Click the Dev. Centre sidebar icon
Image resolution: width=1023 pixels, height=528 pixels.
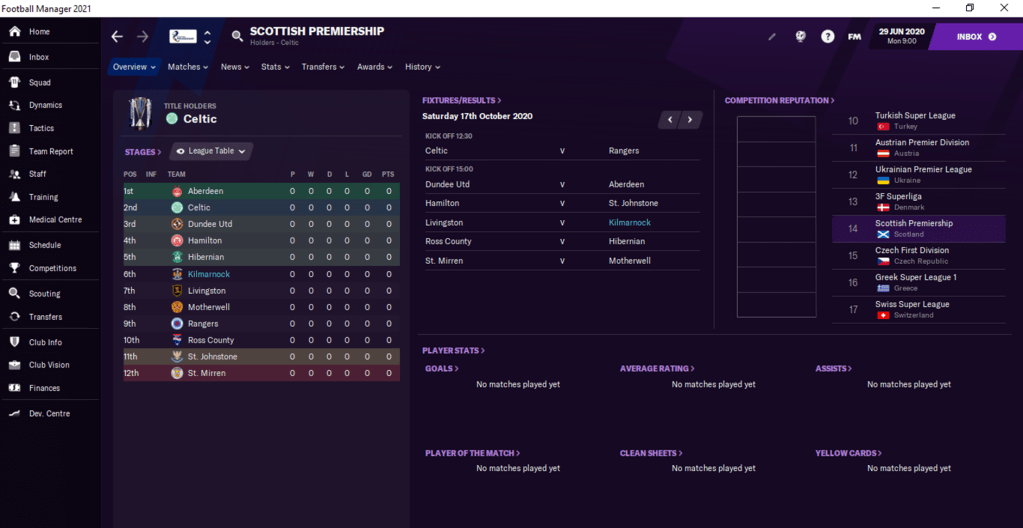14,413
